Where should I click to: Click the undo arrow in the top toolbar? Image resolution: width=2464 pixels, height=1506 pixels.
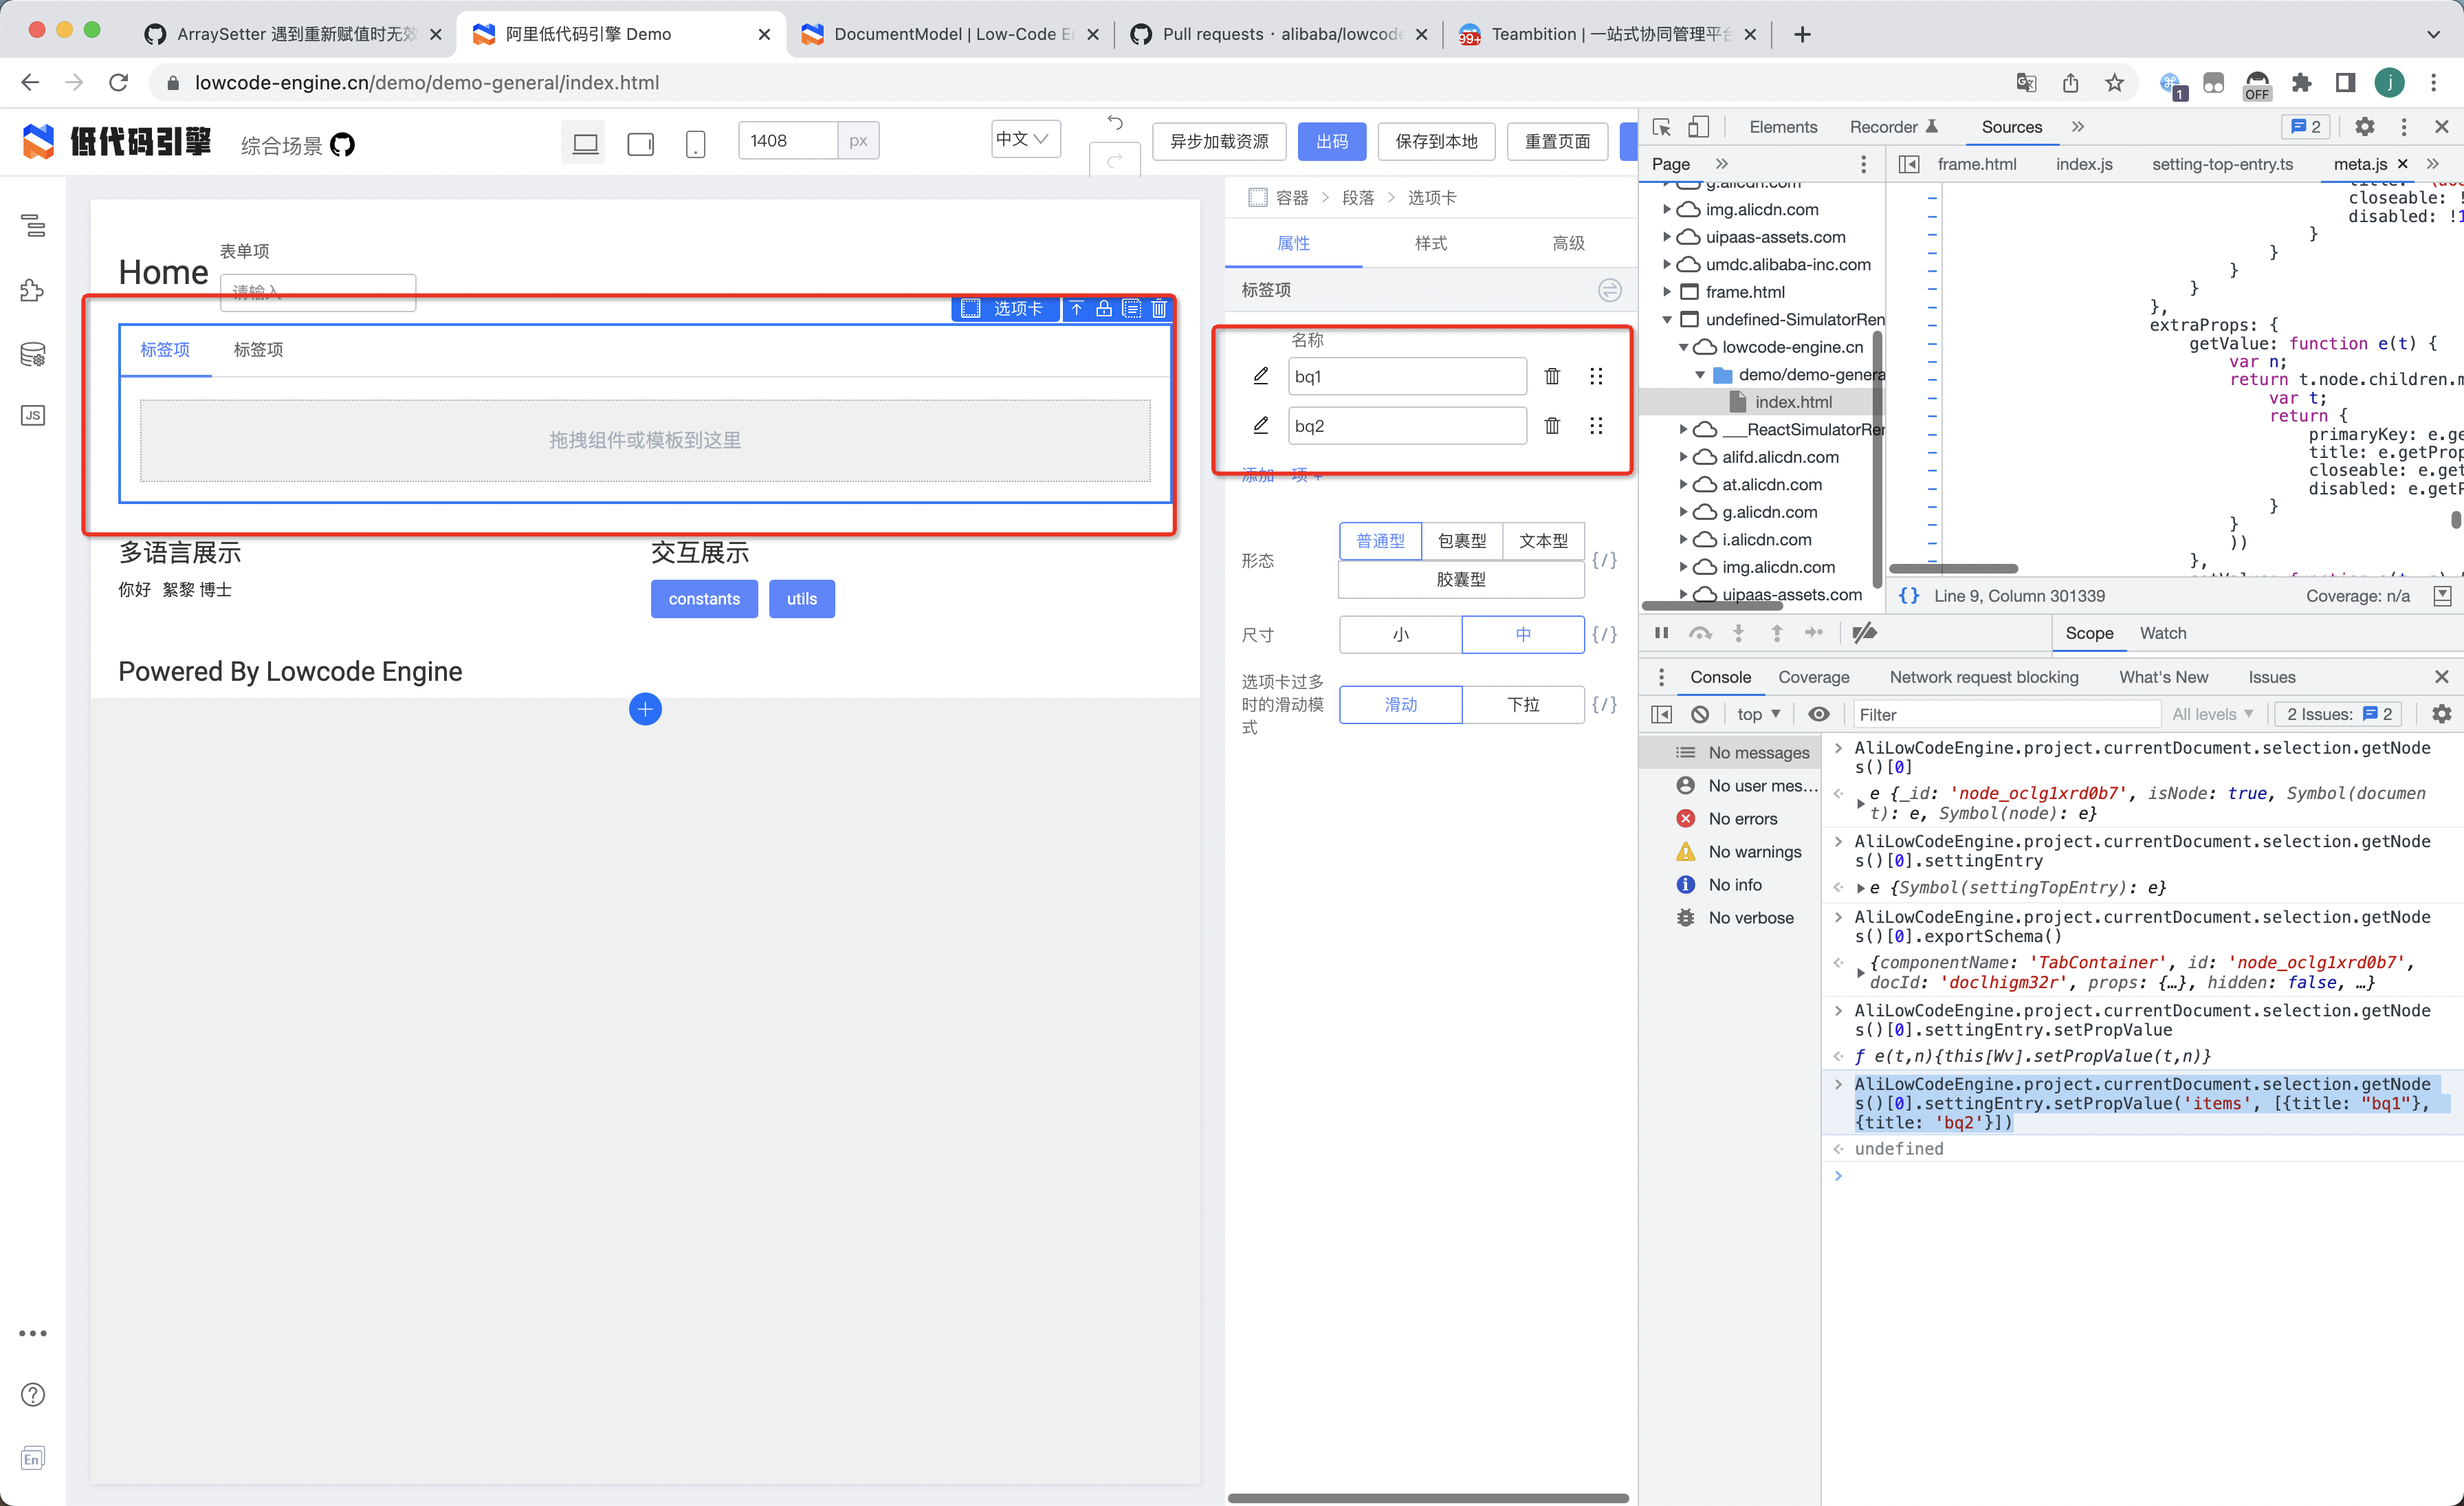[x=1114, y=122]
